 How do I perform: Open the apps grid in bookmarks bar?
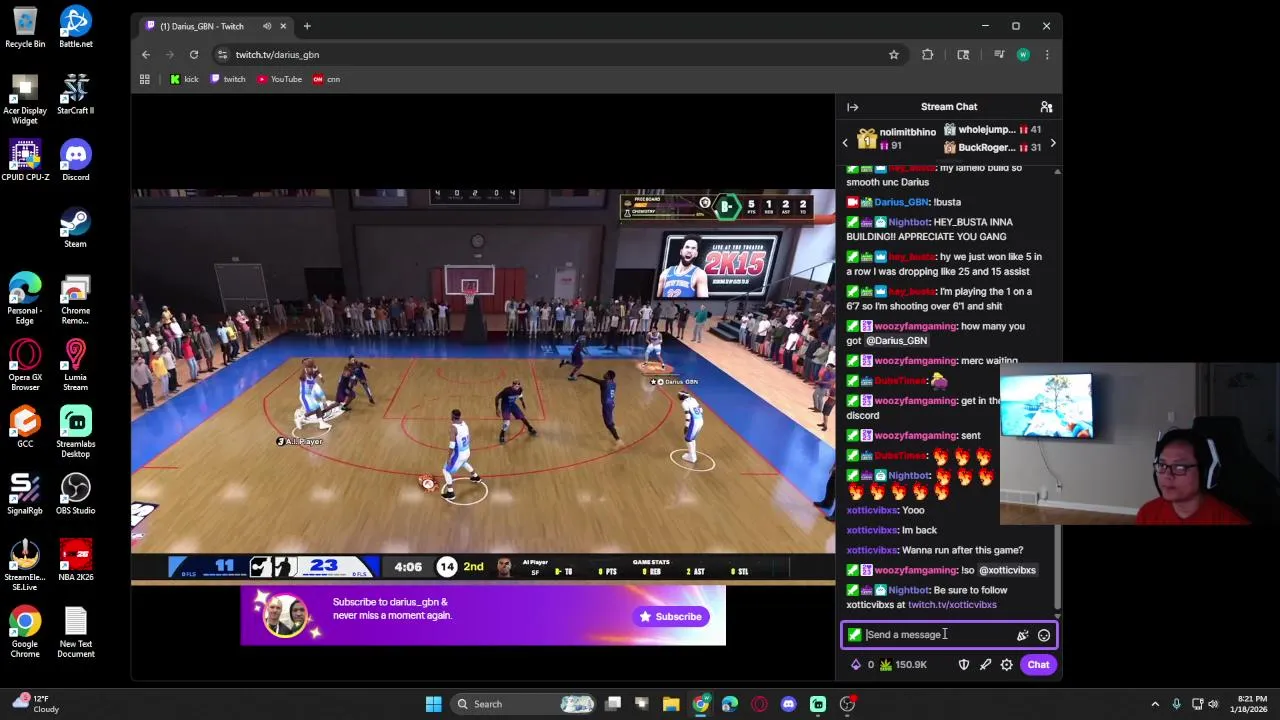[x=145, y=79]
